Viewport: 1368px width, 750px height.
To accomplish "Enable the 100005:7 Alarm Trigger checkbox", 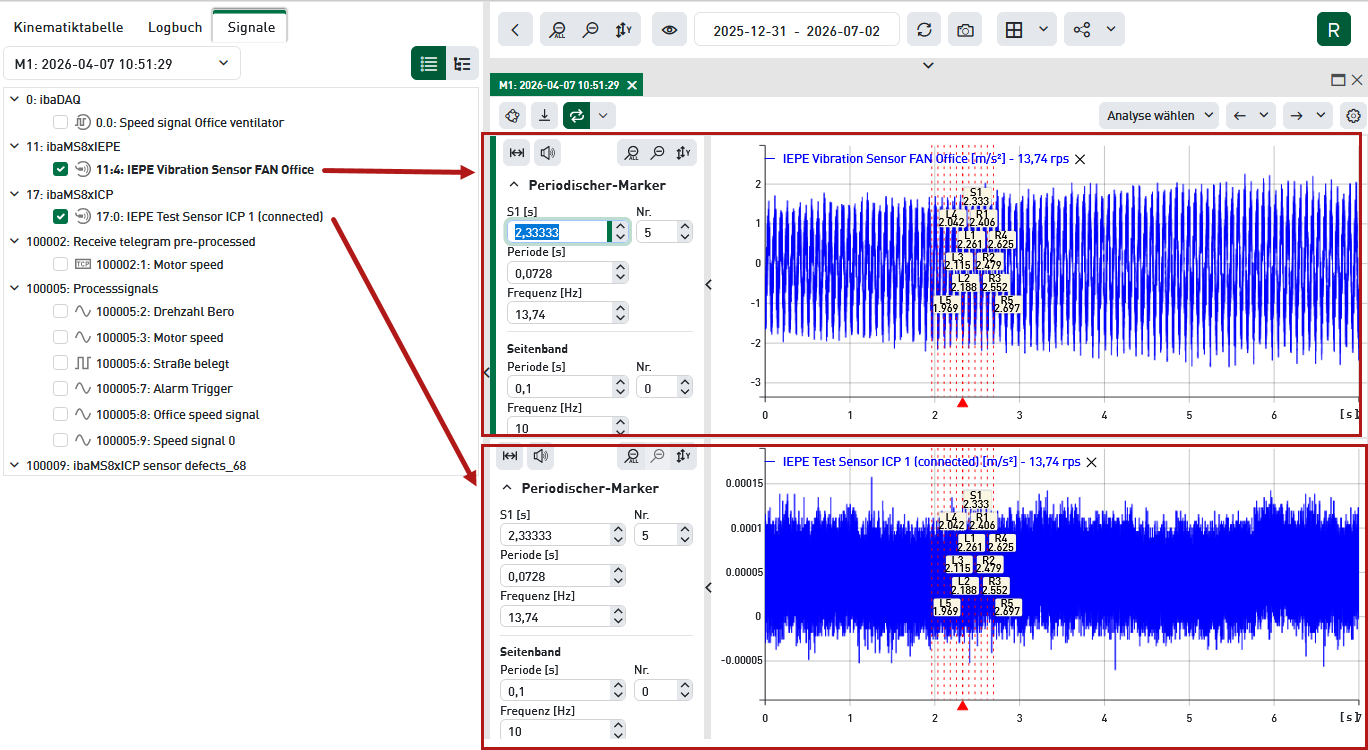I will (x=60, y=389).
